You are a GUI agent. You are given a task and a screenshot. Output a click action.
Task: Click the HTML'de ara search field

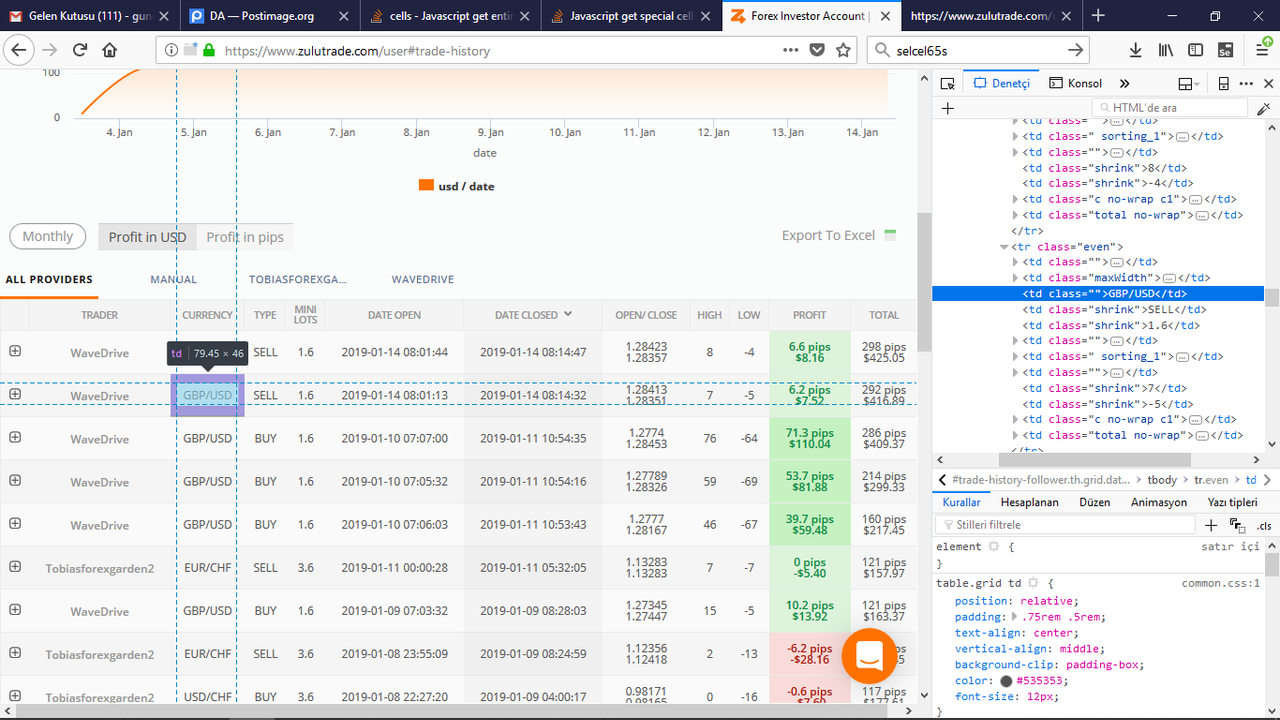pyautogui.click(x=1172, y=108)
